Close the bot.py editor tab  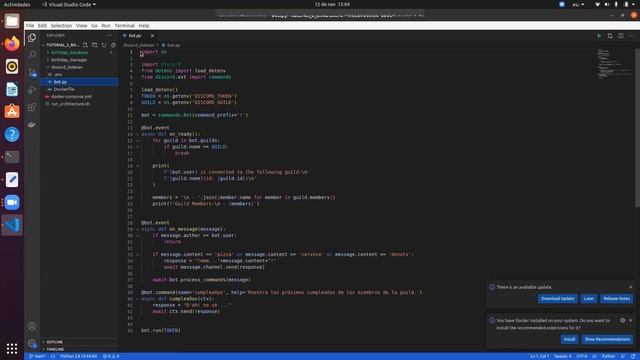click(x=152, y=36)
